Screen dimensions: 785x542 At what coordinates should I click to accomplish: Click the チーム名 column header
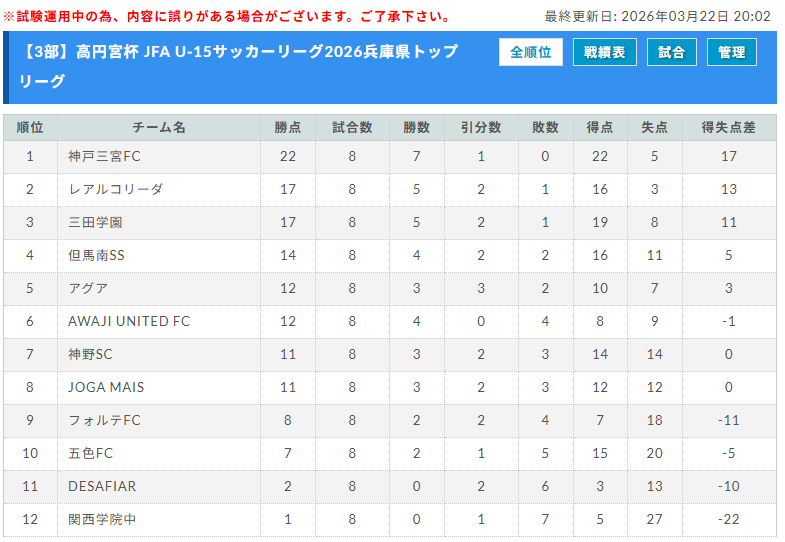159,127
